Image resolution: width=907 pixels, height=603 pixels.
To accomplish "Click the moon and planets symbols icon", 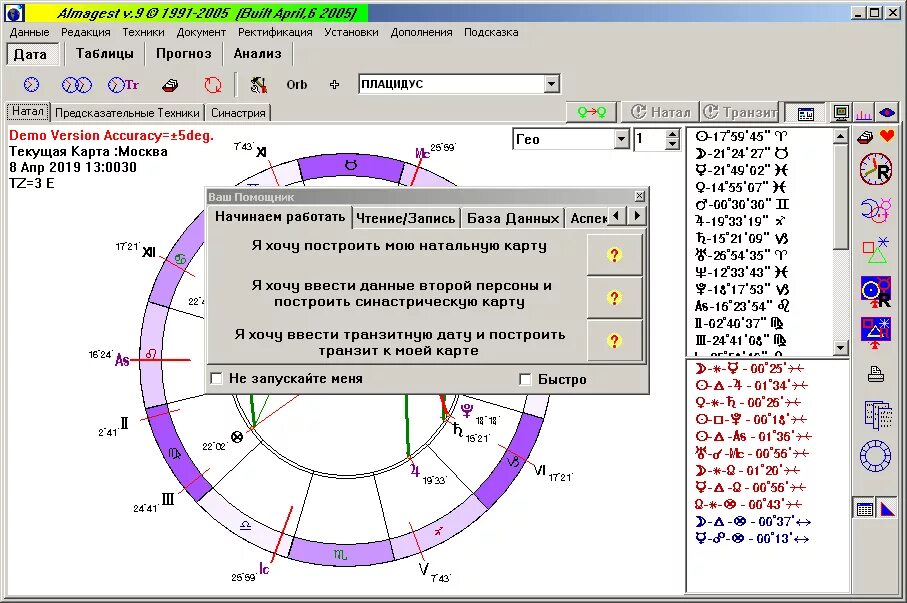I will tap(876, 209).
